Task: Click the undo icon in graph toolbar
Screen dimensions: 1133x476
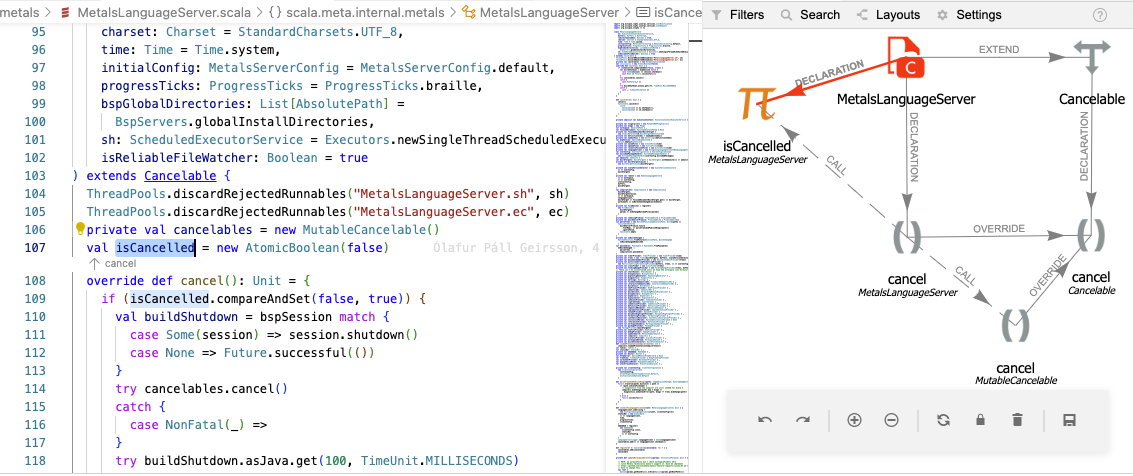Action: coord(764,420)
